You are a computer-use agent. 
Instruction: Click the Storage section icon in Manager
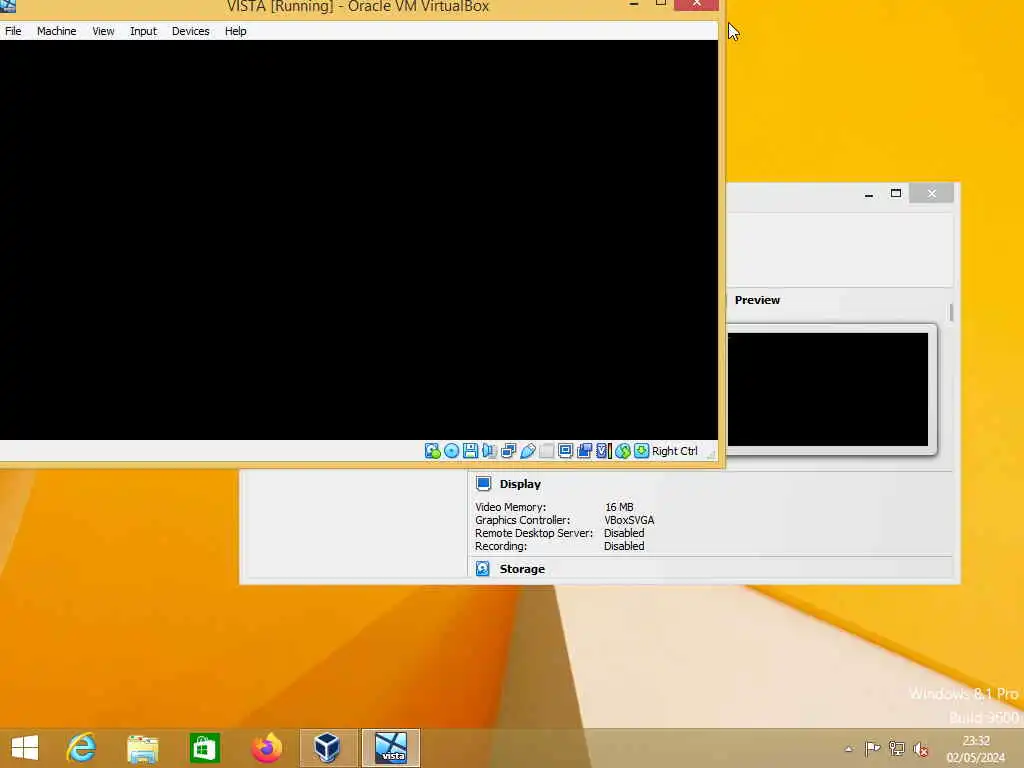(483, 569)
